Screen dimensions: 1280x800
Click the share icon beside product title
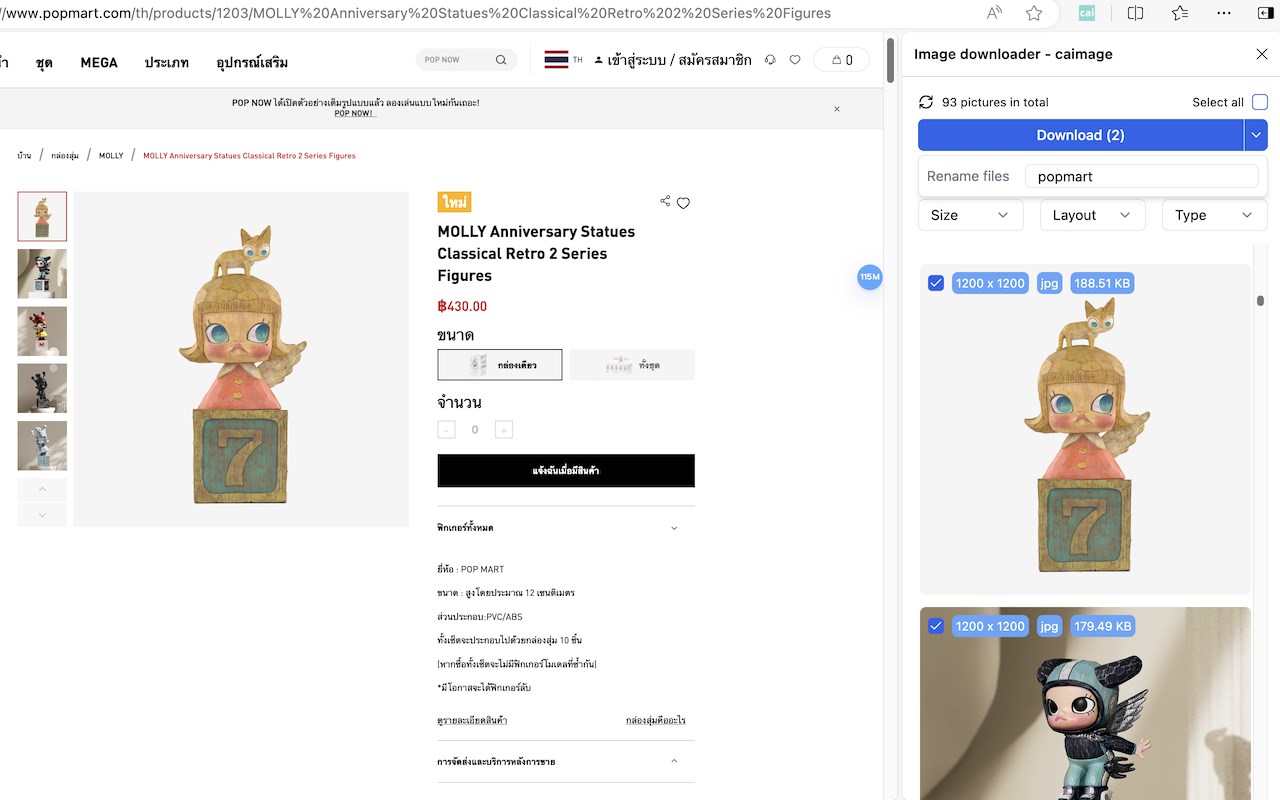point(665,201)
